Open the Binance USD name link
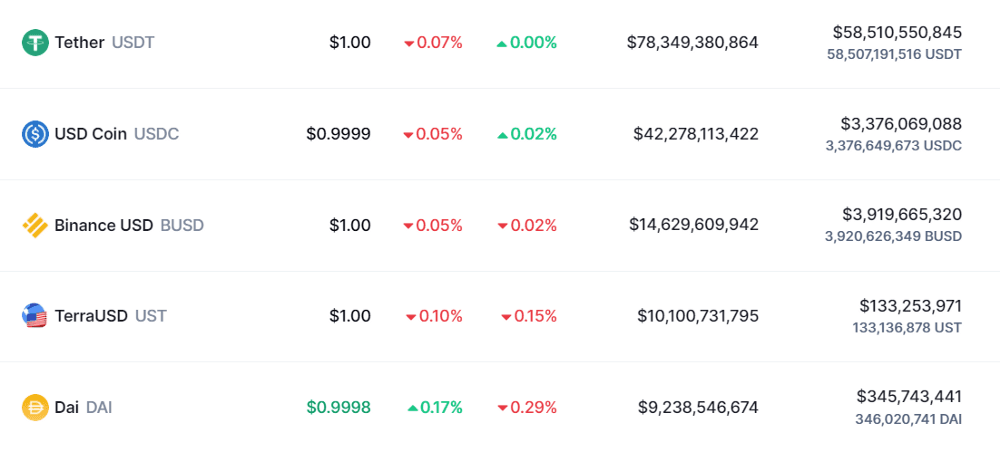The width and height of the screenshot is (1000, 451). click(104, 225)
